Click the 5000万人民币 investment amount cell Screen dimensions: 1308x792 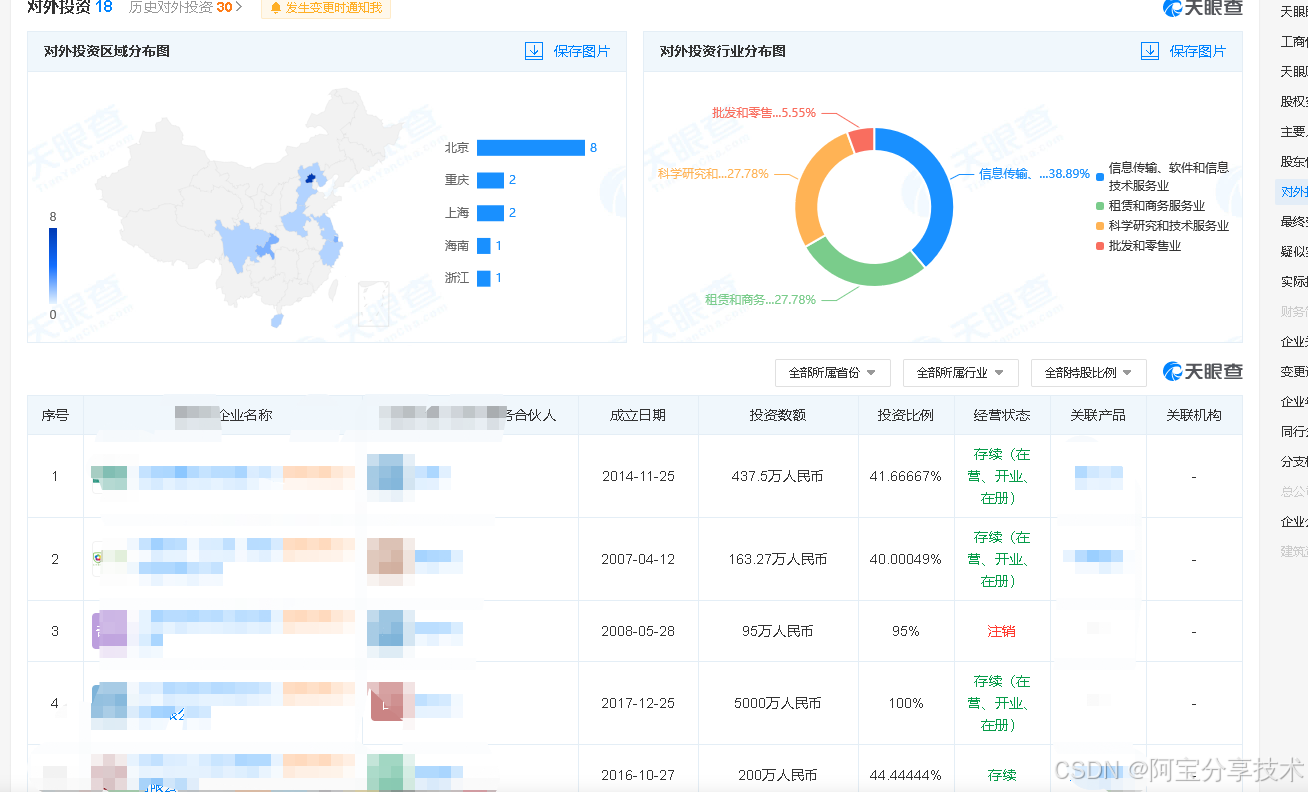(x=778, y=704)
